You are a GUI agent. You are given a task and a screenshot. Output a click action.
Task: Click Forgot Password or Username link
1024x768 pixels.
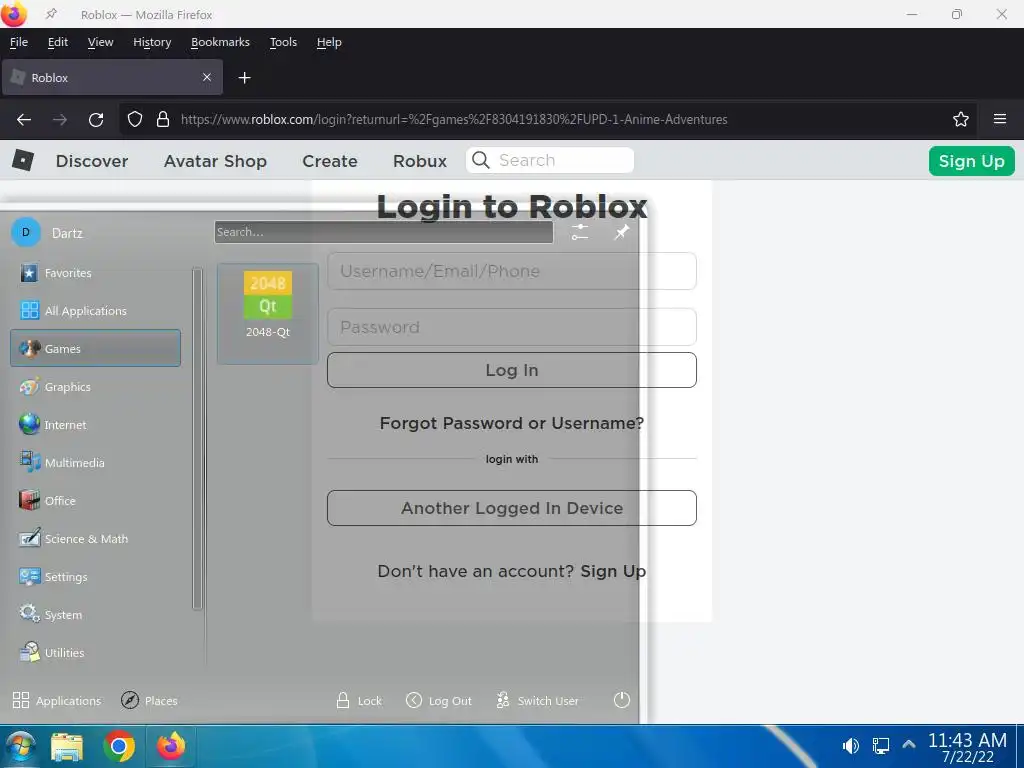coord(512,423)
